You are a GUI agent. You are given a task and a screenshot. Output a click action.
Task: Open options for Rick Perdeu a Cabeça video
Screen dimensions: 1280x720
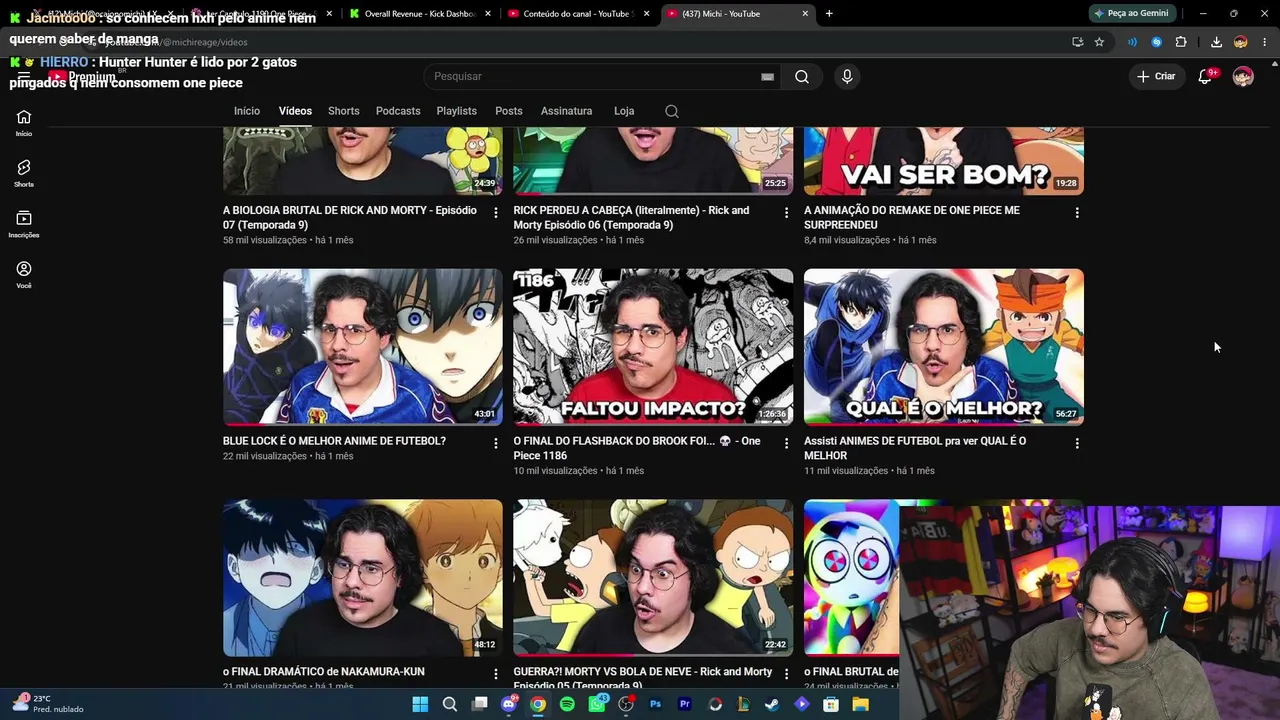(x=786, y=212)
